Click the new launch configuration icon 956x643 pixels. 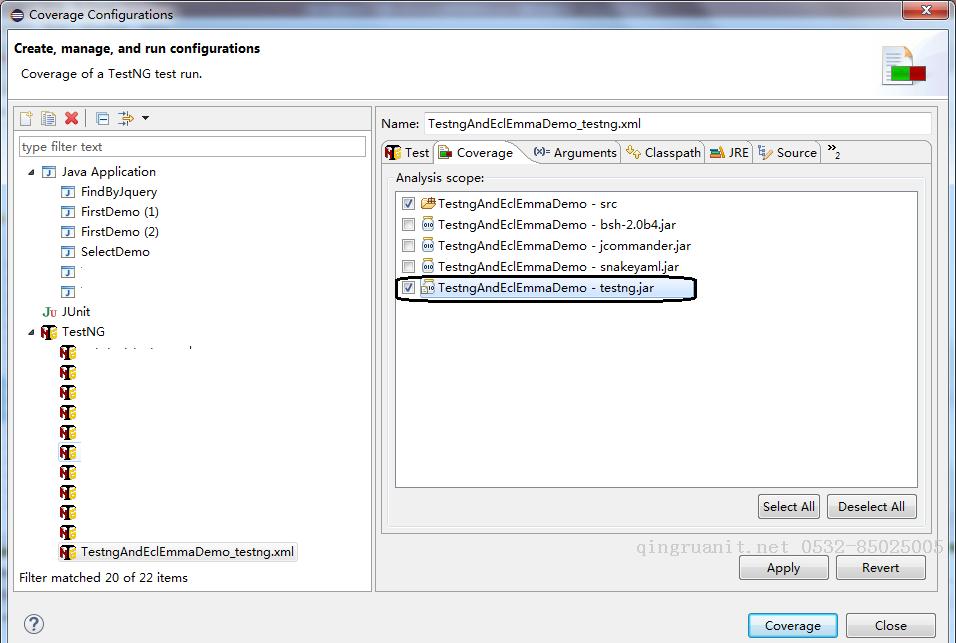[26, 118]
